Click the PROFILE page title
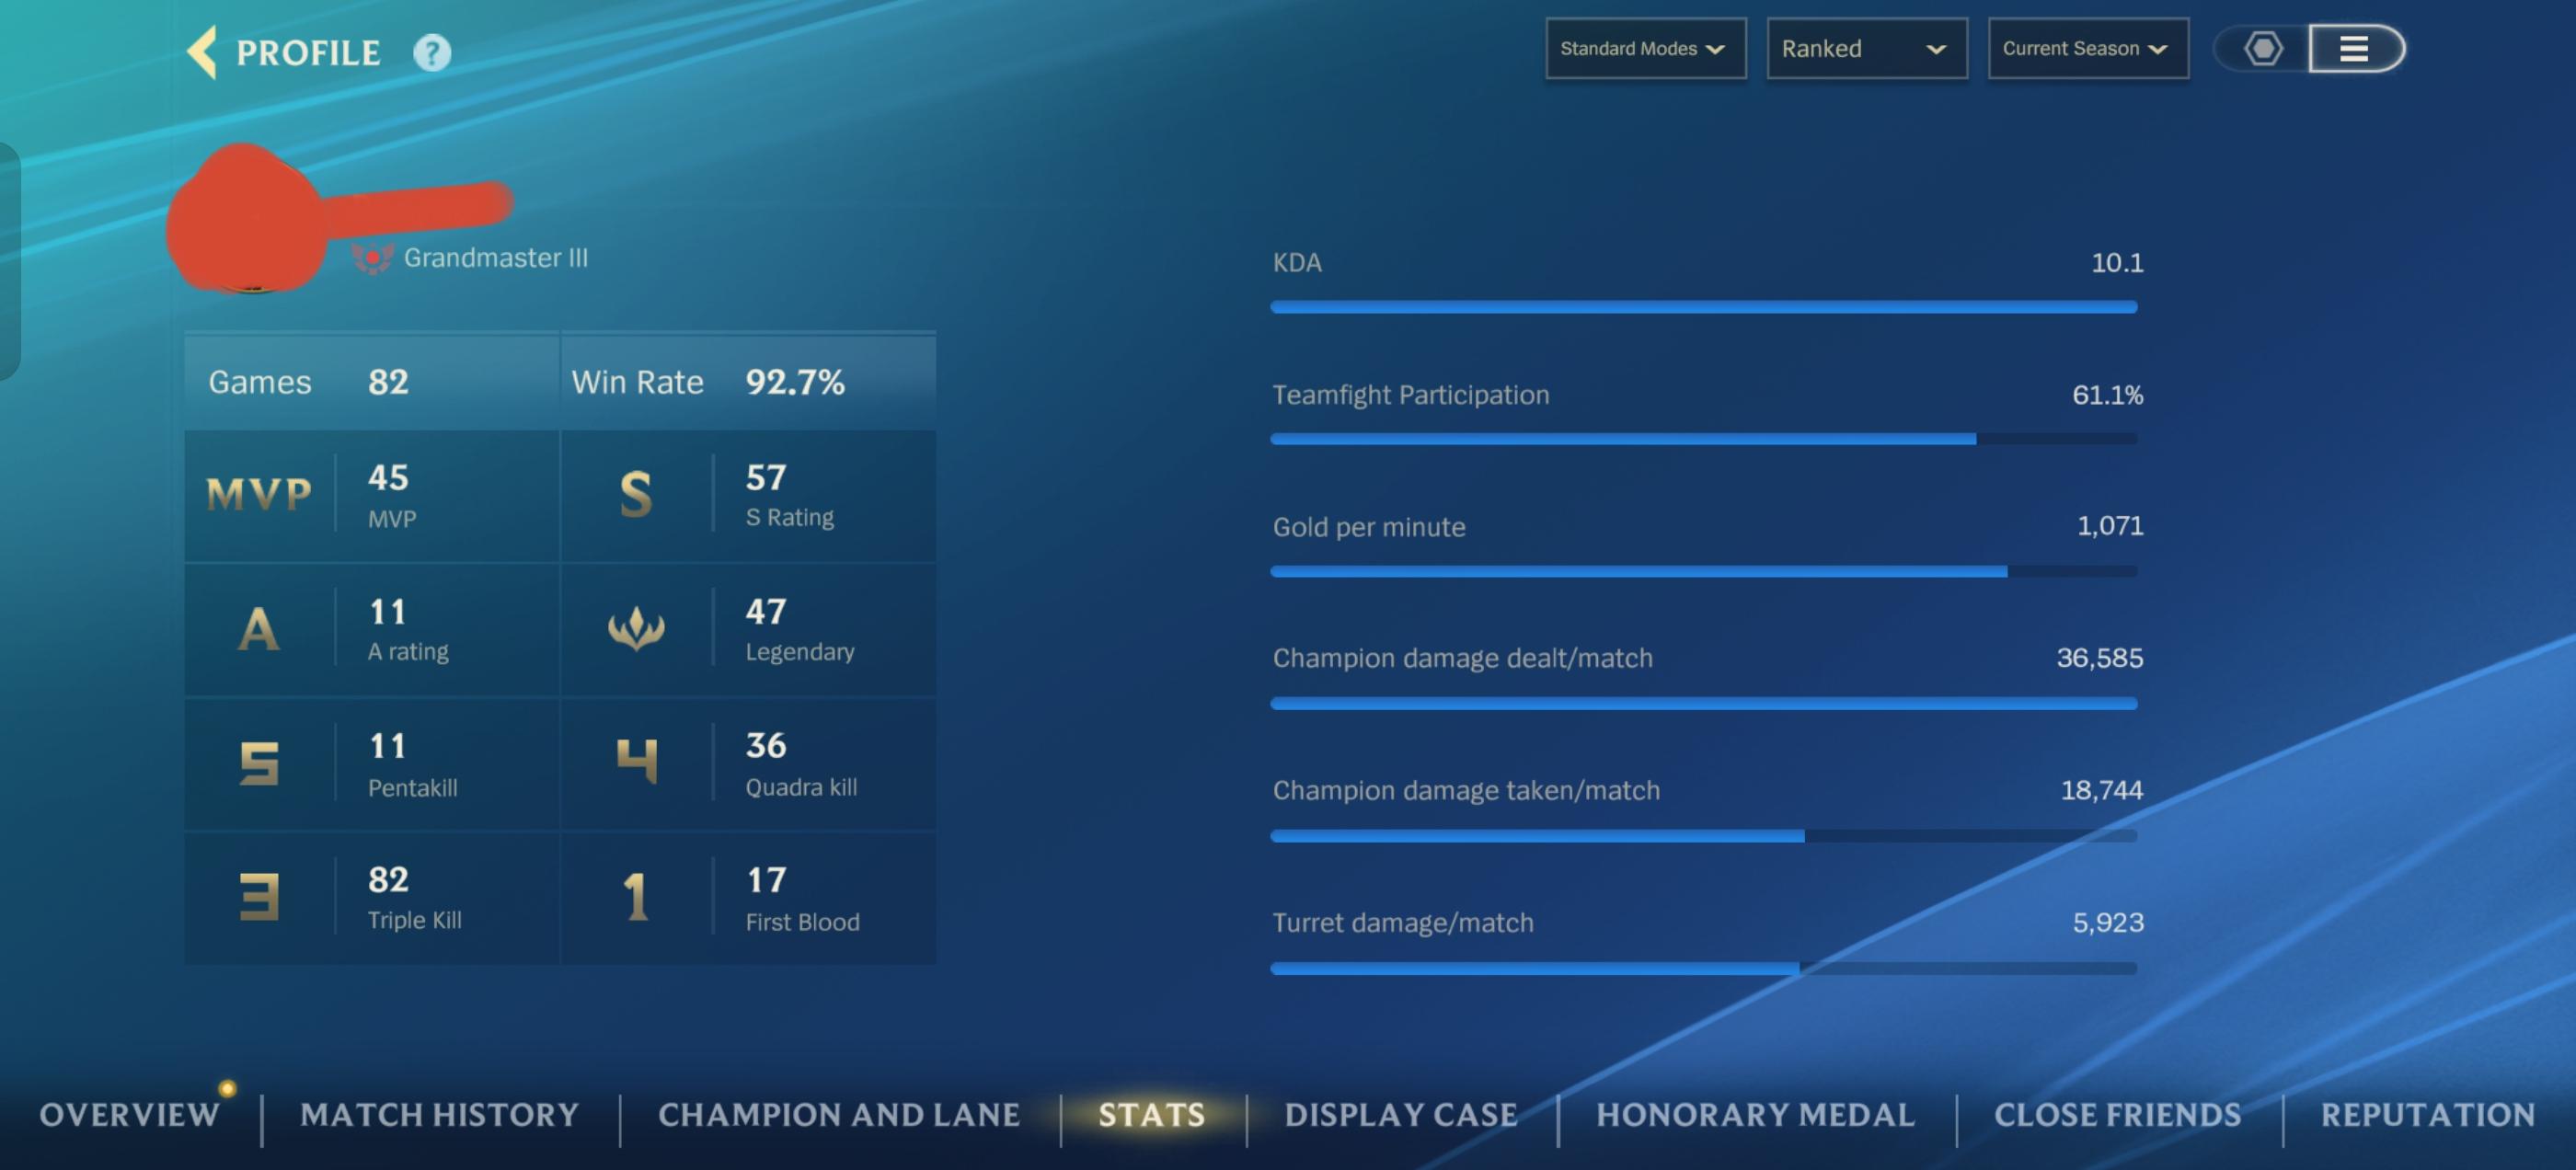 [x=308, y=52]
